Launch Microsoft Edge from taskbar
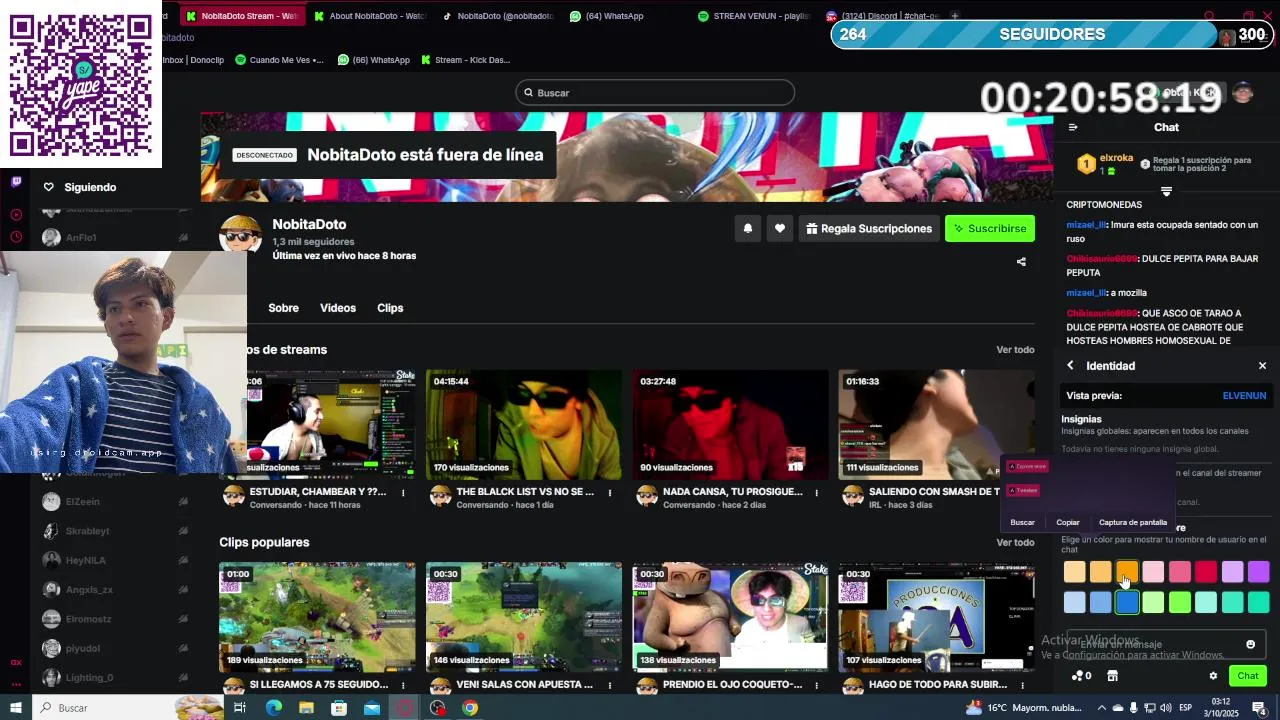 pos(273,708)
